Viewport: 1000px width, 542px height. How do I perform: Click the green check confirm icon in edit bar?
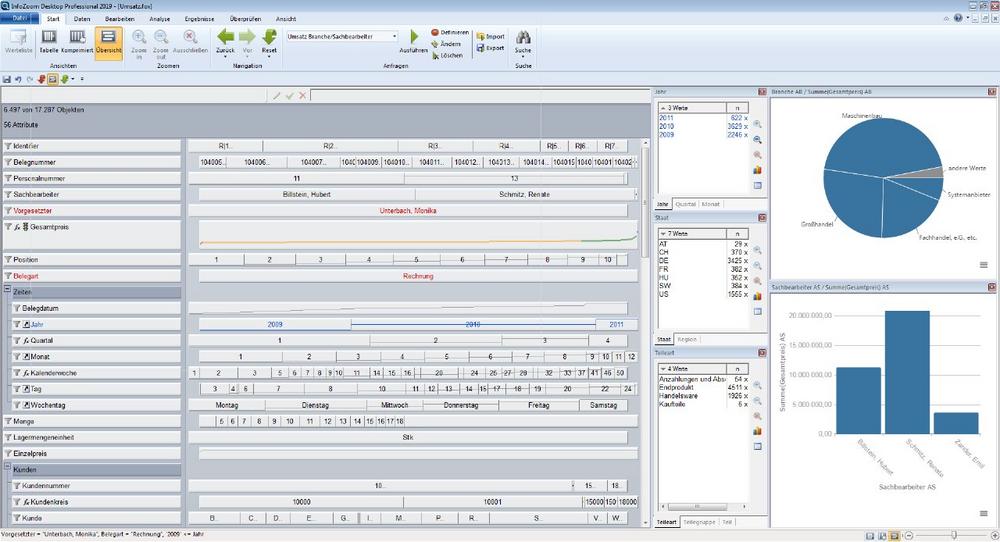pyautogui.click(x=290, y=96)
